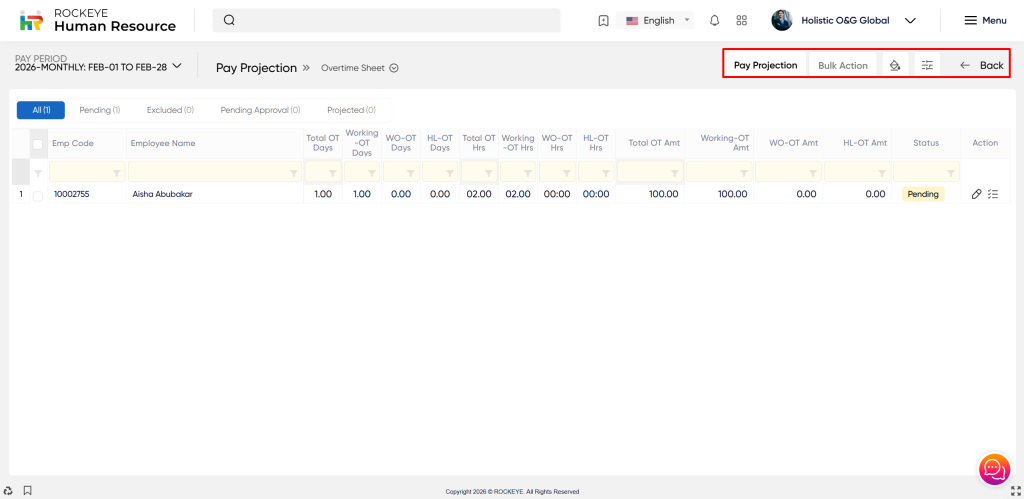Click the Bulk Action button
The width and height of the screenshot is (1024, 499).
click(842, 65)
